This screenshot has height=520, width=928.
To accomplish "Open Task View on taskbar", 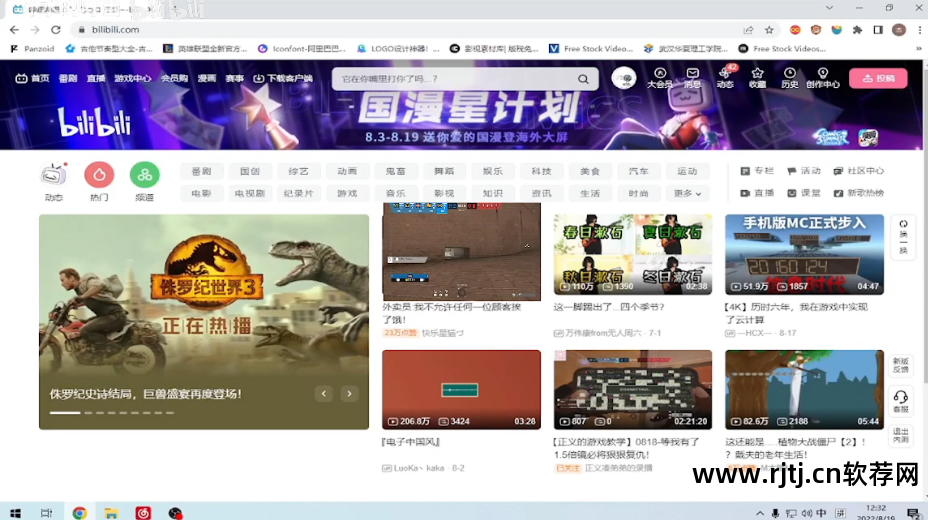I will coord(46,512).
